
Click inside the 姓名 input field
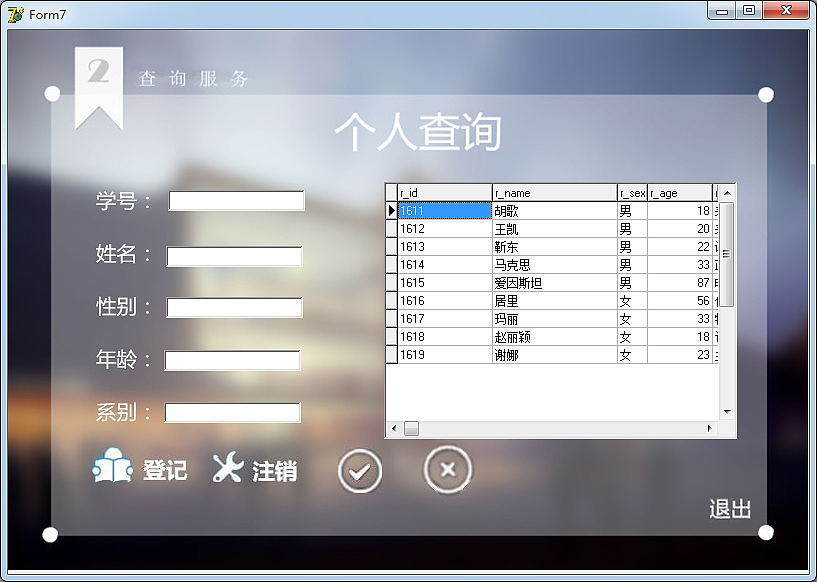234,256
